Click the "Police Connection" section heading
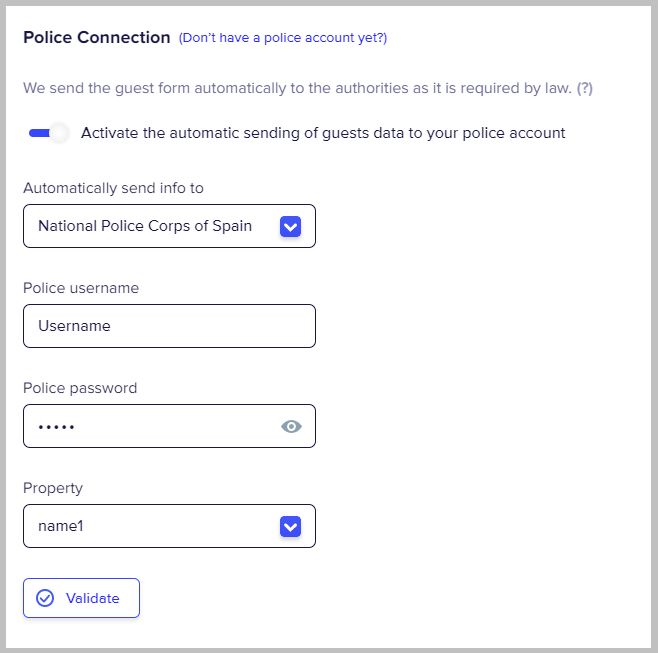658x653 pixels. pyautogui.click(x=97, y=38)
